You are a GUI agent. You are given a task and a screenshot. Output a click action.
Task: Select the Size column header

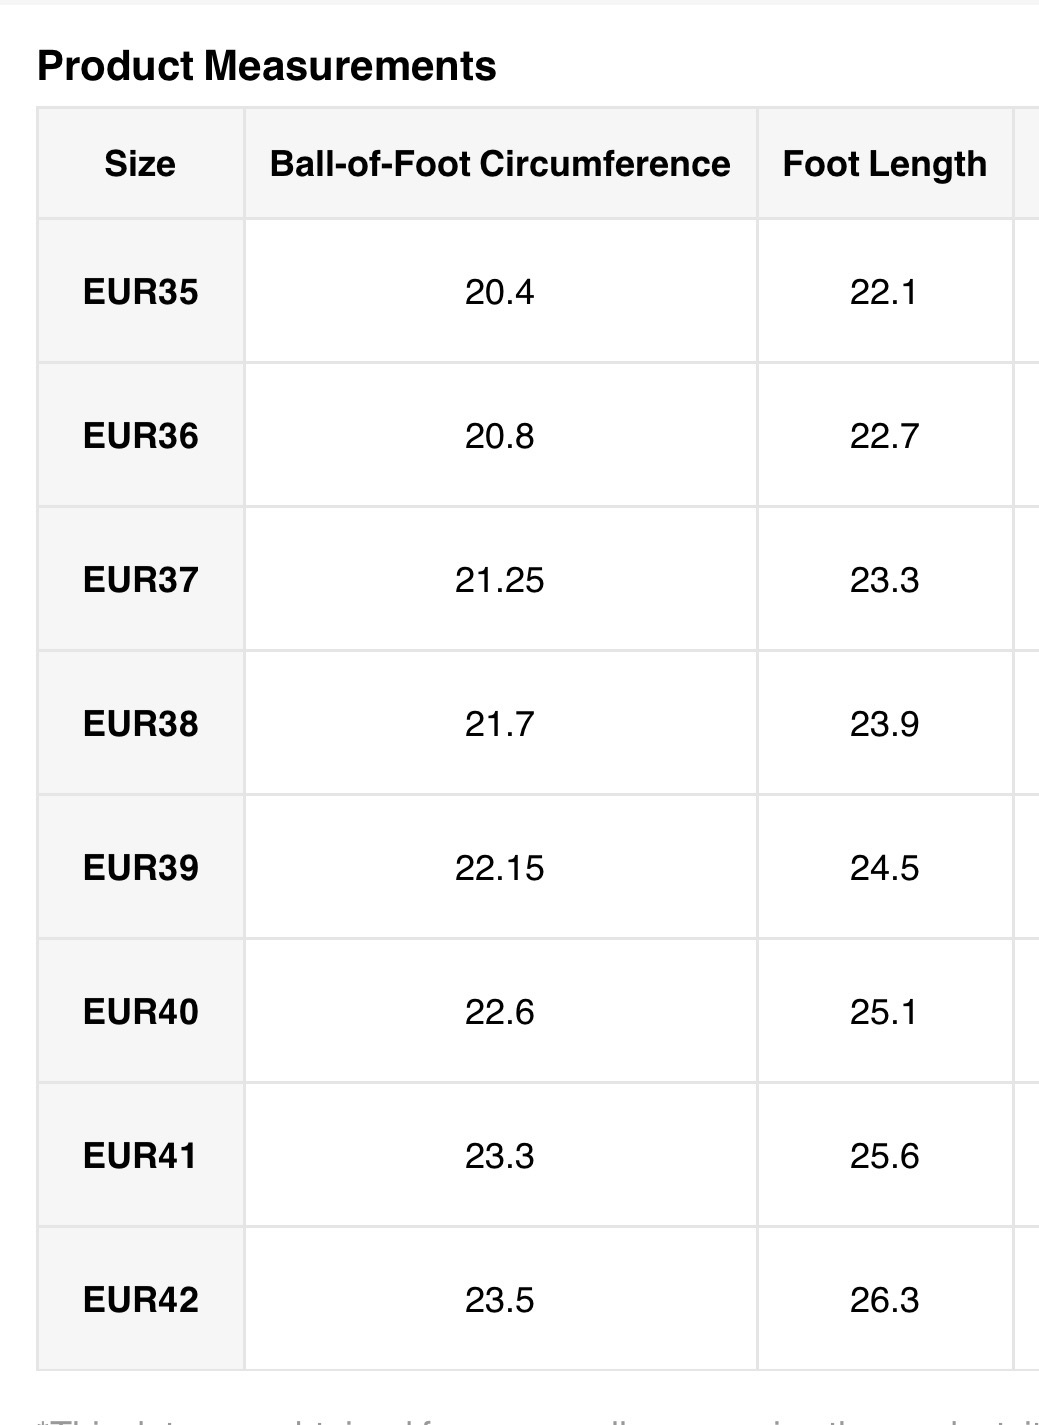point(140,164)
